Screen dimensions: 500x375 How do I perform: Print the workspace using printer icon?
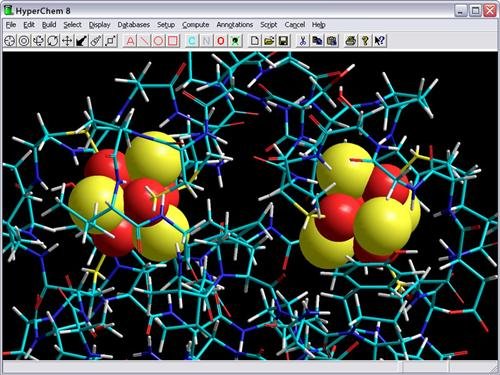click(x=351, y=41)
